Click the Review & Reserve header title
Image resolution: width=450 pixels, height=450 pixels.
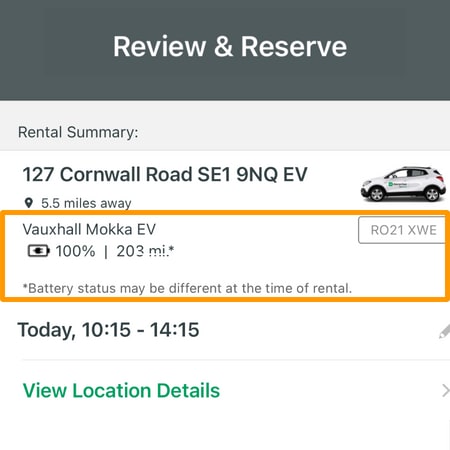coord(230,47)
